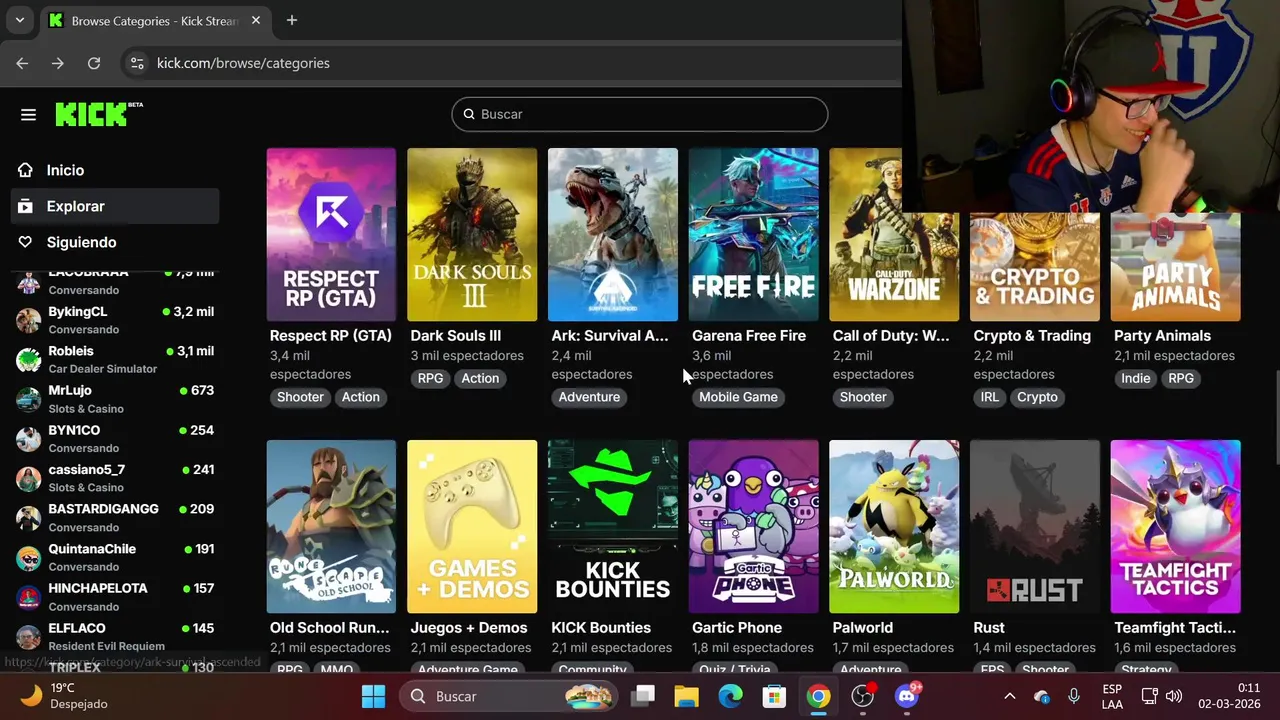Click the Shooter tag under Respect RP

tap(300, 397)
